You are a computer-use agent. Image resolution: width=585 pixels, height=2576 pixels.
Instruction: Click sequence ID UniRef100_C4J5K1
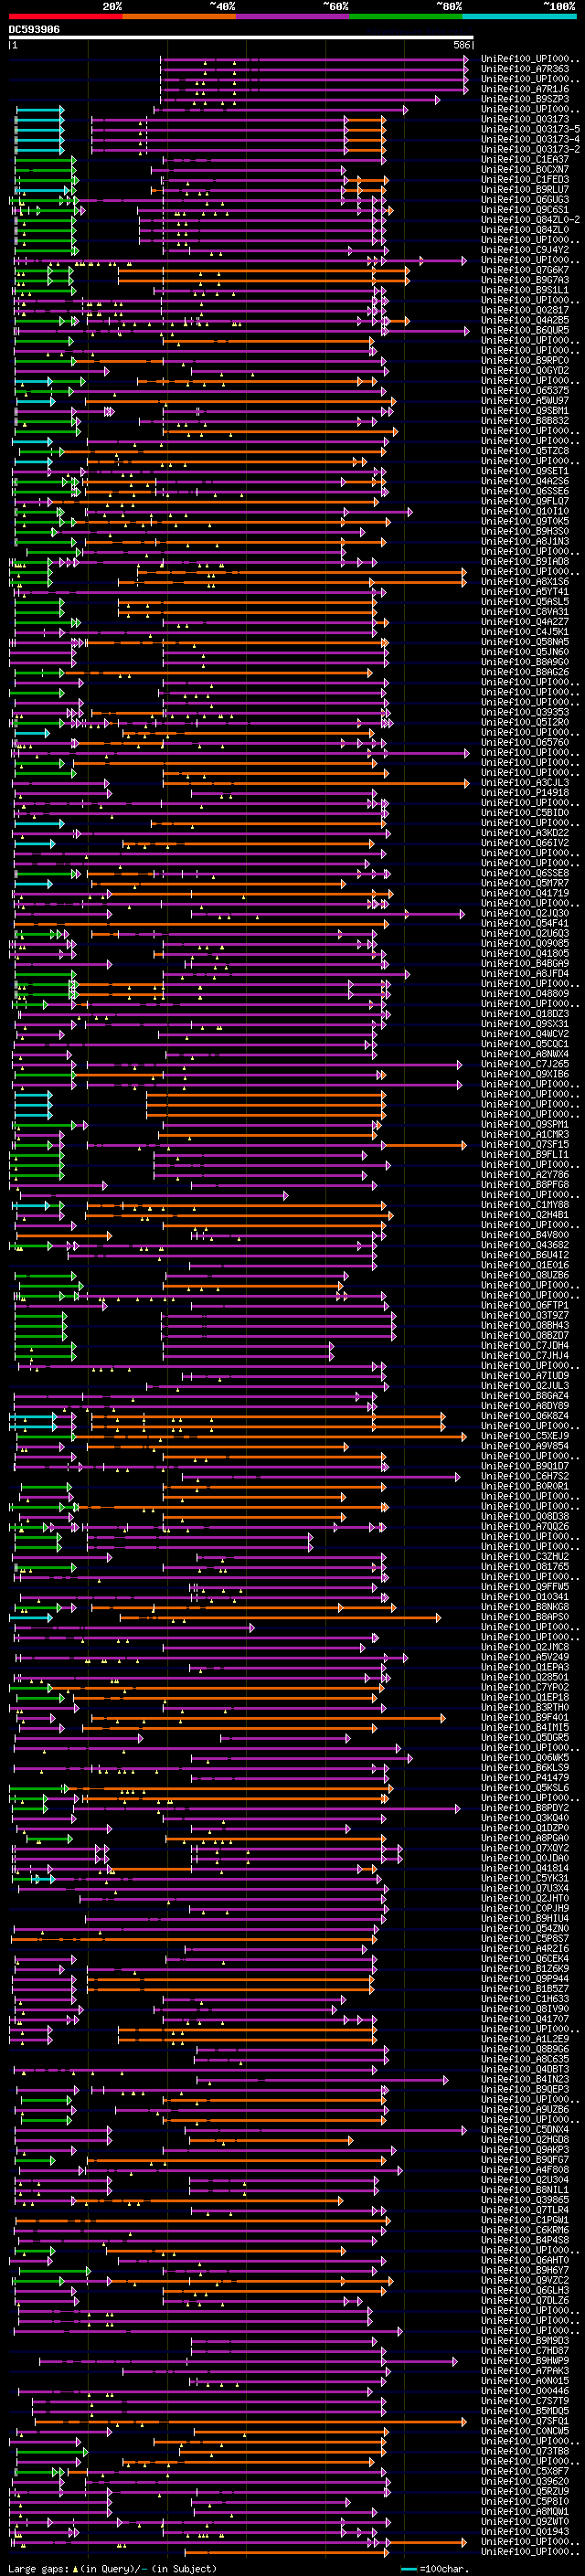click(525, 631)
